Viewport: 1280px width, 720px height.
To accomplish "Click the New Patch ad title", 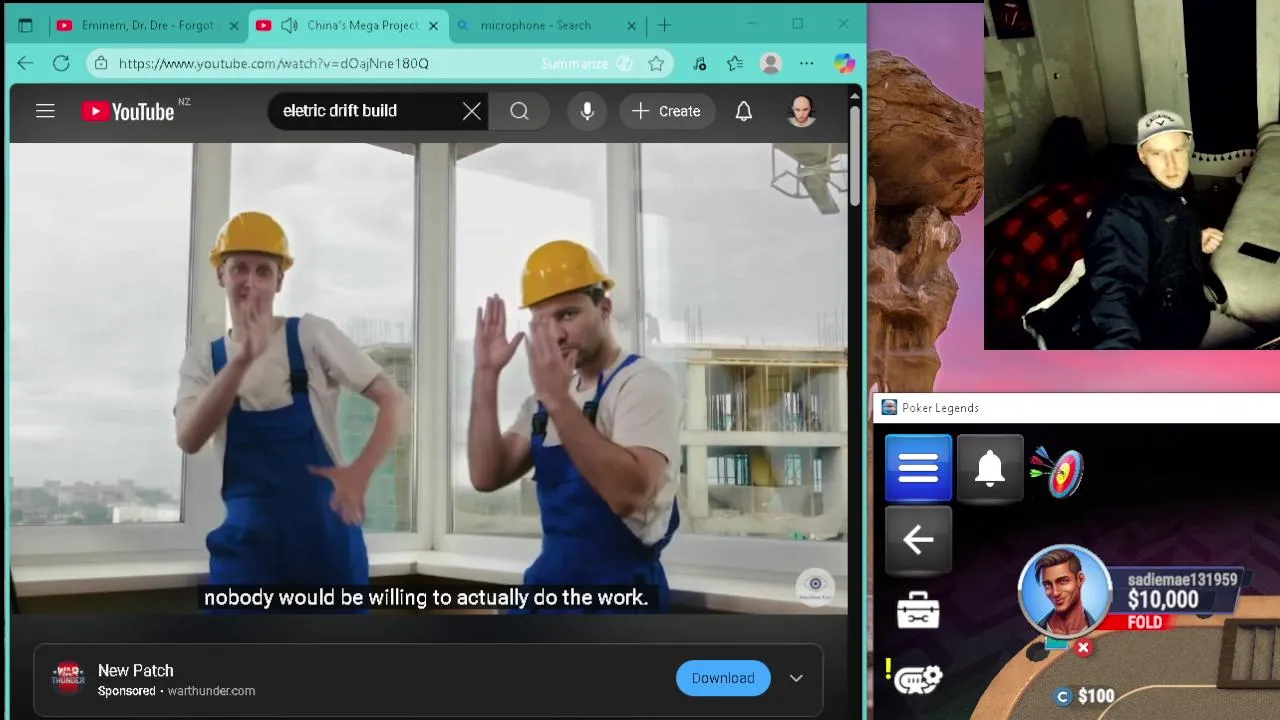I will pos(136,670).
